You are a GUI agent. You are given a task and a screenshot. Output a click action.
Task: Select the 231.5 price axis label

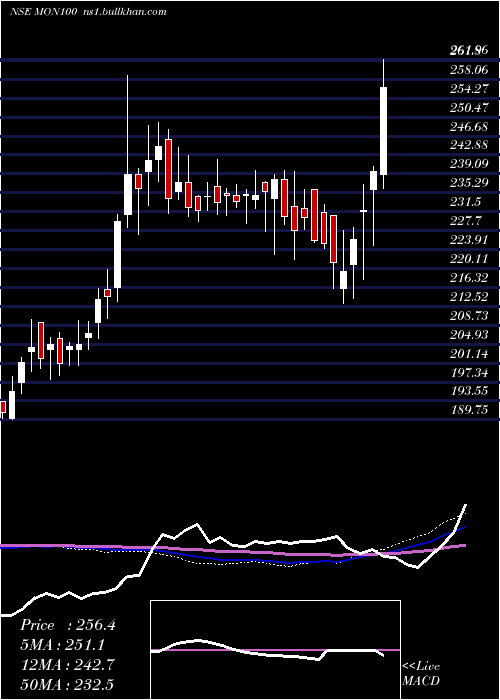click(x=465, y=202)
